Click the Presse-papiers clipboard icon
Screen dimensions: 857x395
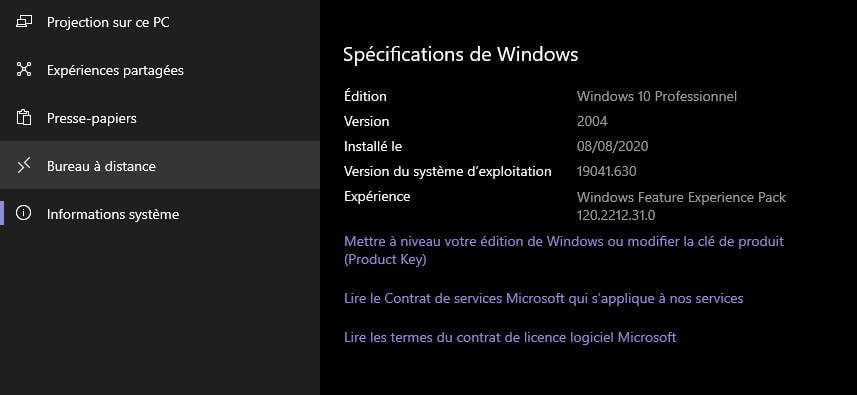(24, 117)
